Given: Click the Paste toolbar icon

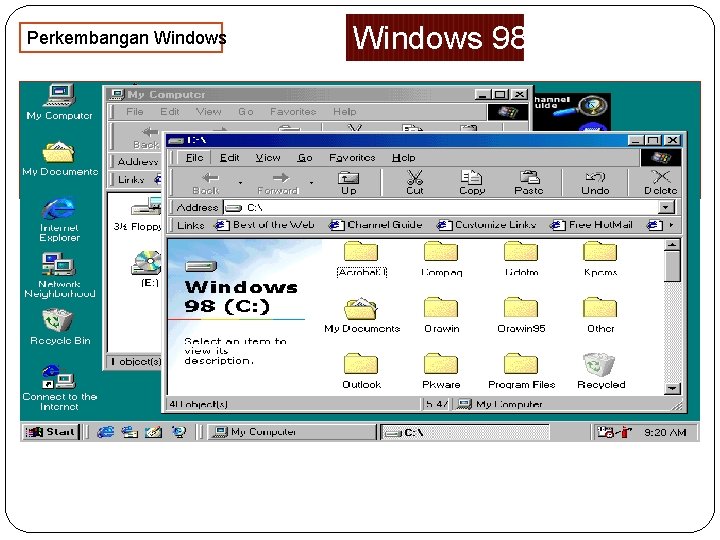Looking at the screenshot, I should click(x=529, y=183).
